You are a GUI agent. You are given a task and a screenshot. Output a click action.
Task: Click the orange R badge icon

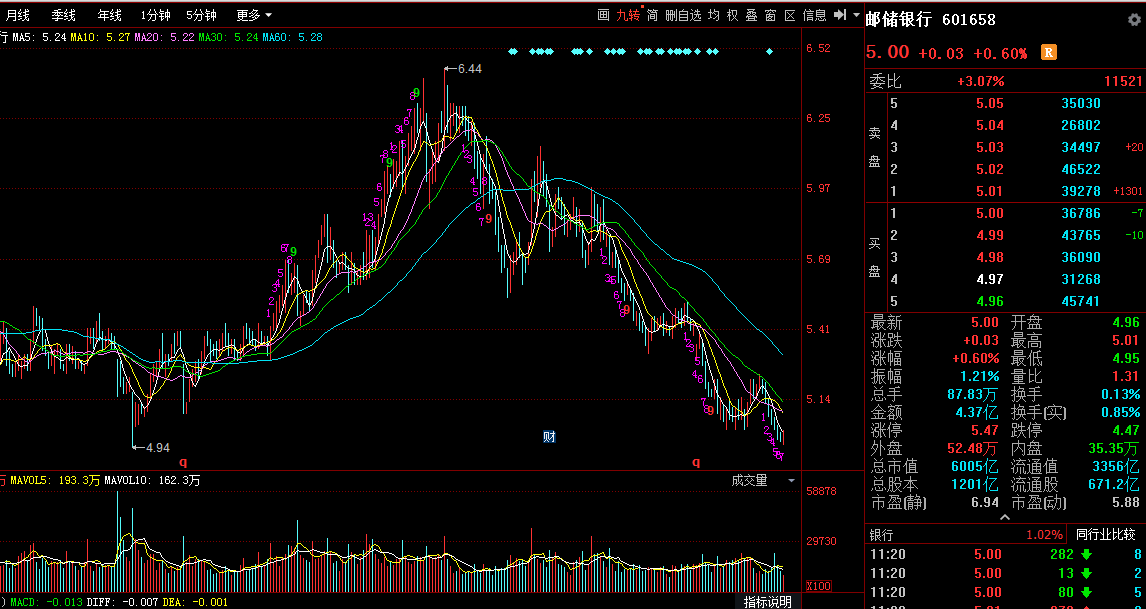[x=1049, y=52]
